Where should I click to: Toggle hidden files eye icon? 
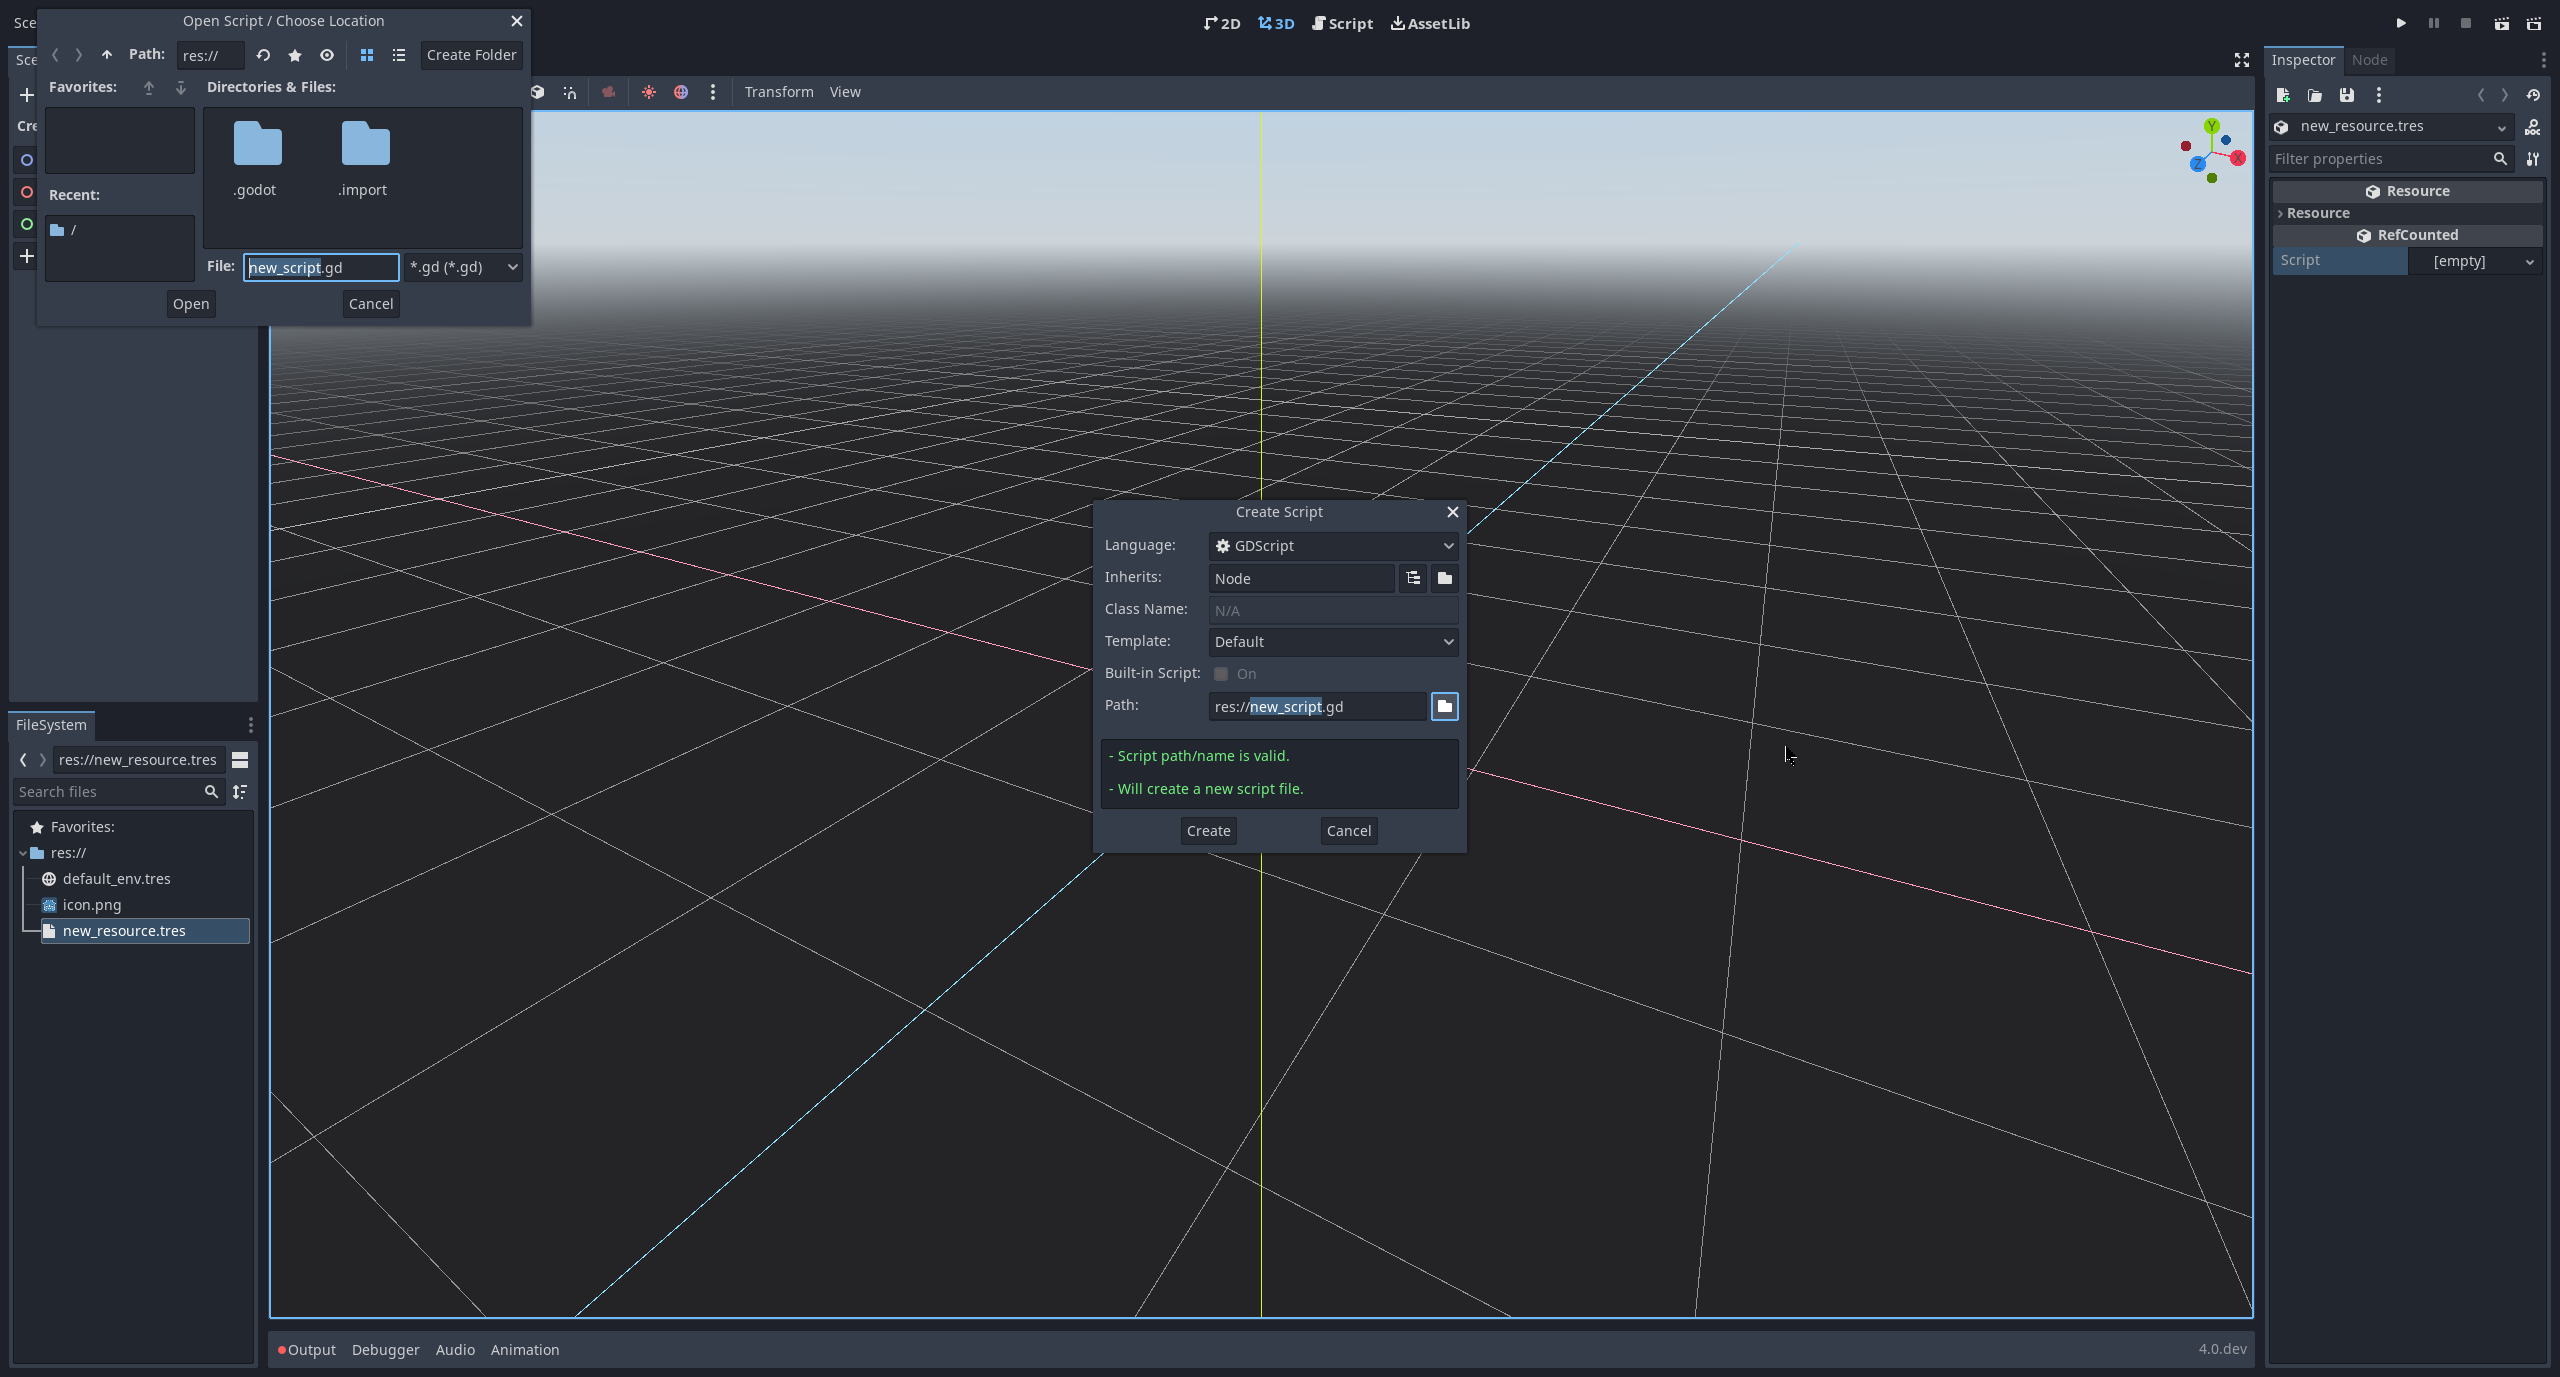[x=327, y=55]
